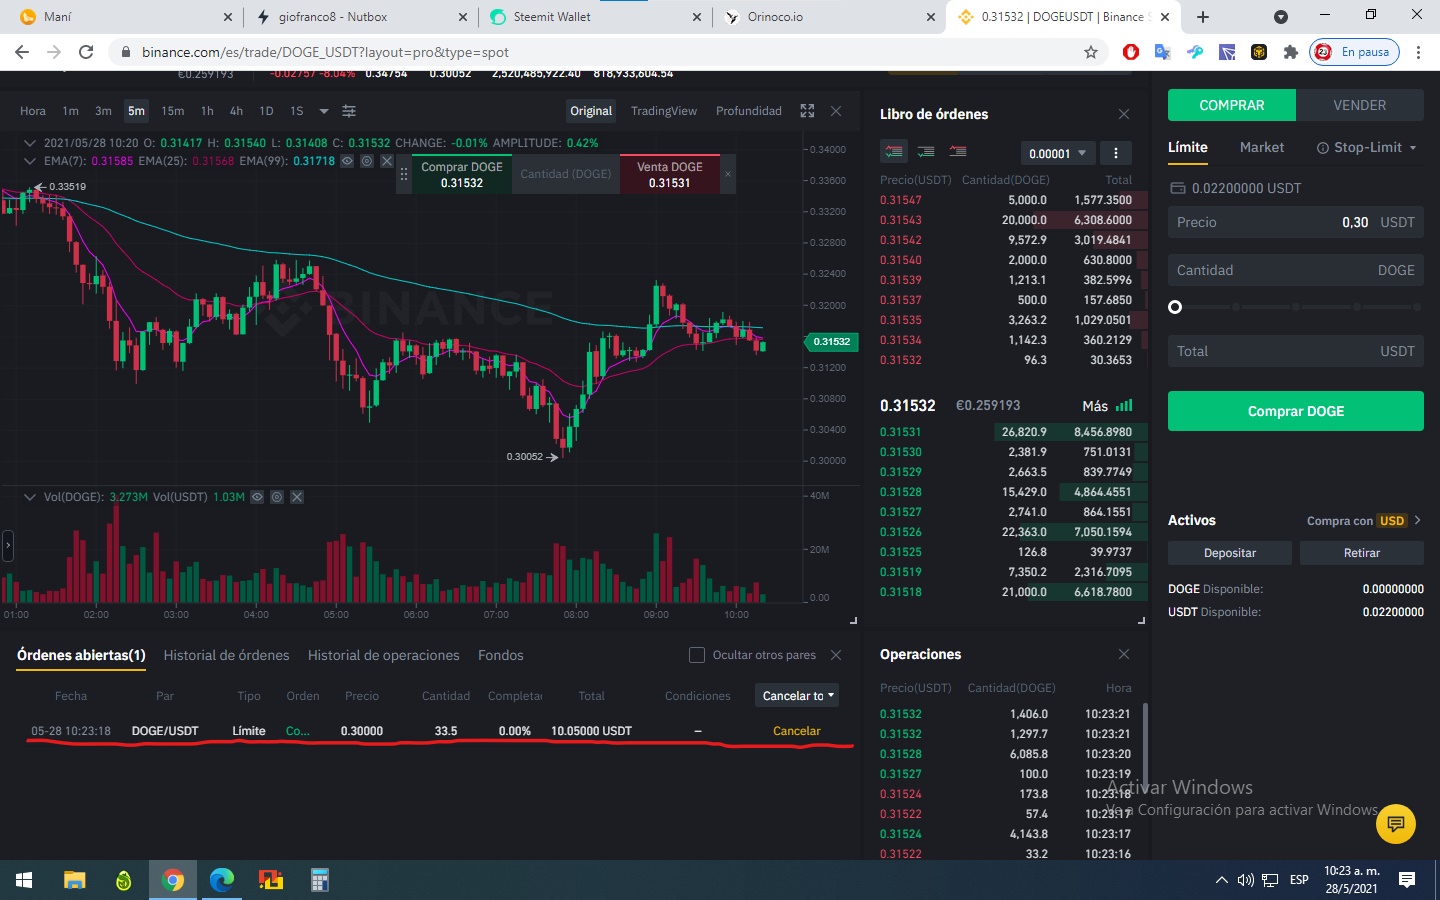Toggle EMA indicator visibility eye

pyautogui.click(x=347, y=161)
